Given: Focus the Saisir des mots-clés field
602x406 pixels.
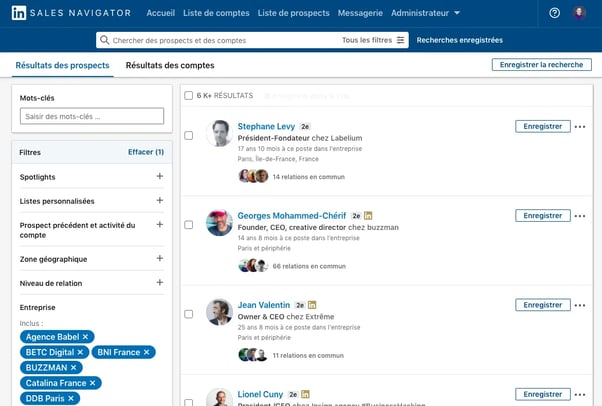Looking at the screenshot, I should point(92,116).
